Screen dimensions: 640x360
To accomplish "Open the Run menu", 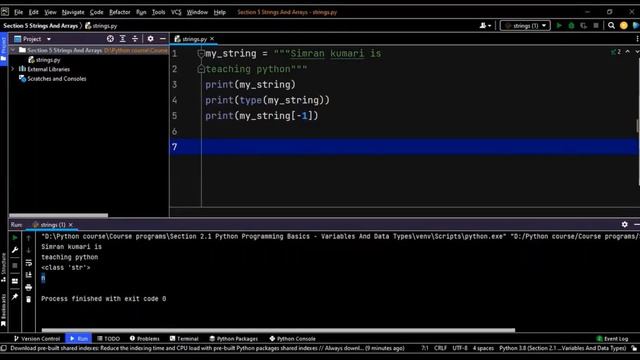I will tap(141, 12).
